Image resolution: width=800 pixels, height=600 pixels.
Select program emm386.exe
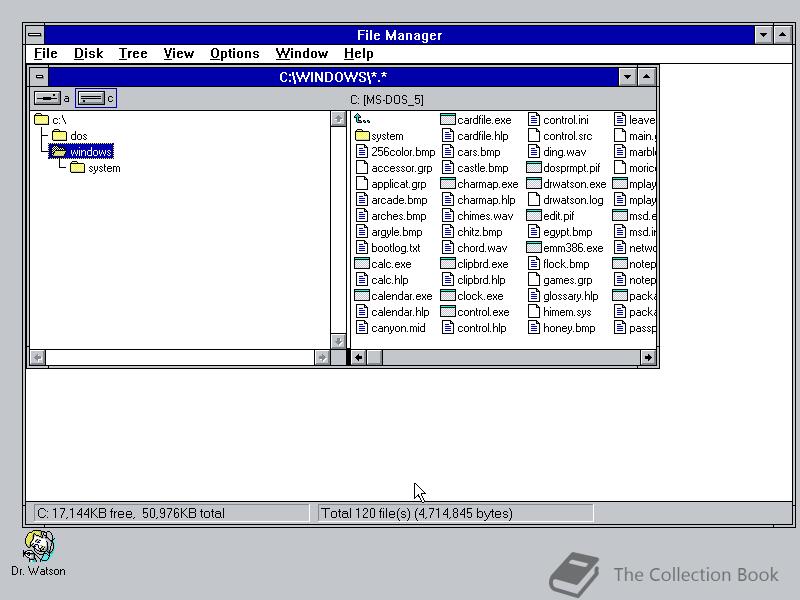[x=565, y=247]
